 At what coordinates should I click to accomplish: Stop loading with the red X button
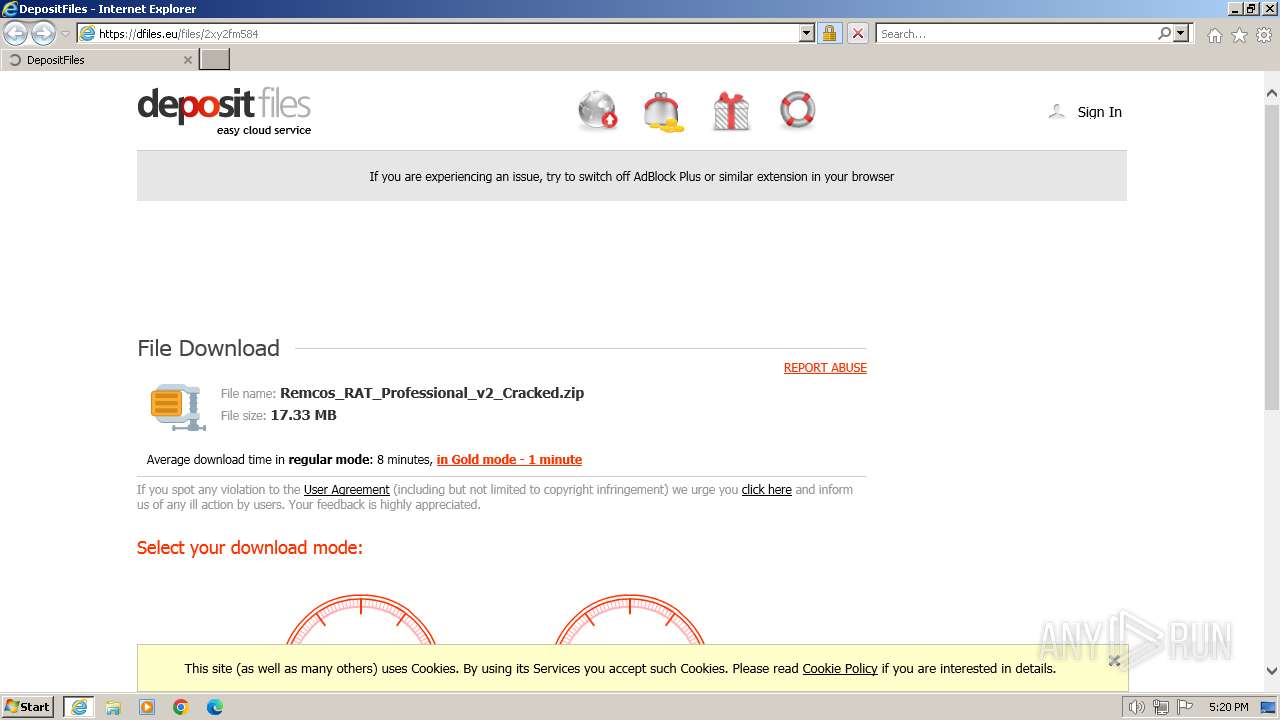tap(857, 33)
